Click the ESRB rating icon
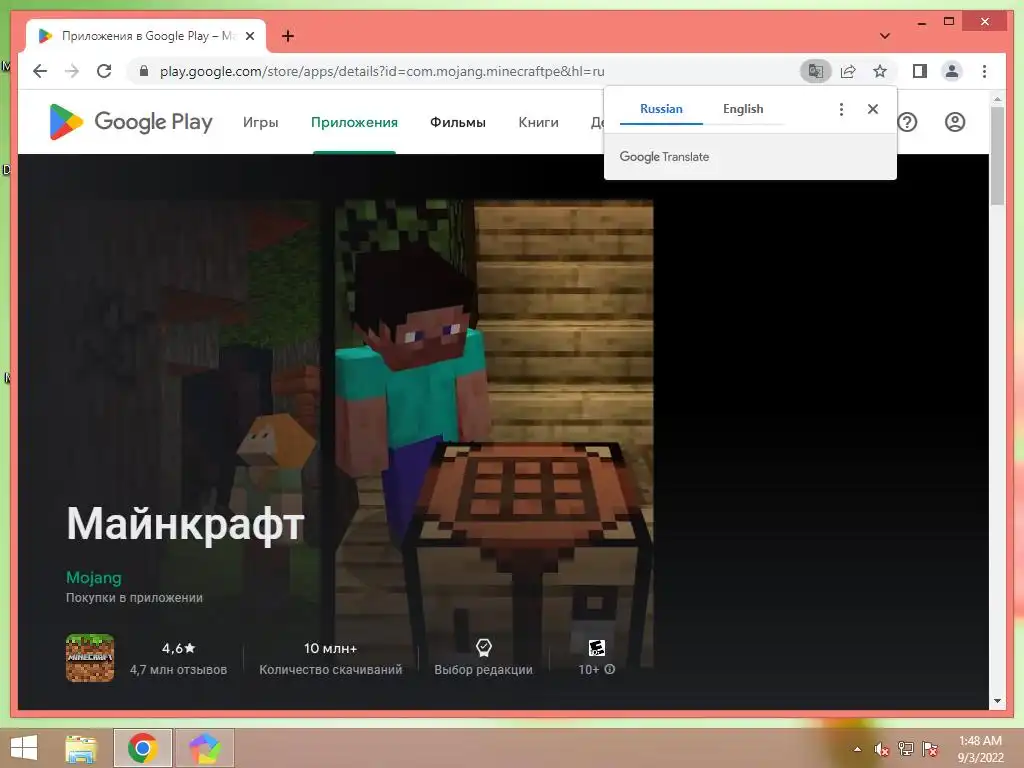1024x768 pixels. tap(597, 647)
